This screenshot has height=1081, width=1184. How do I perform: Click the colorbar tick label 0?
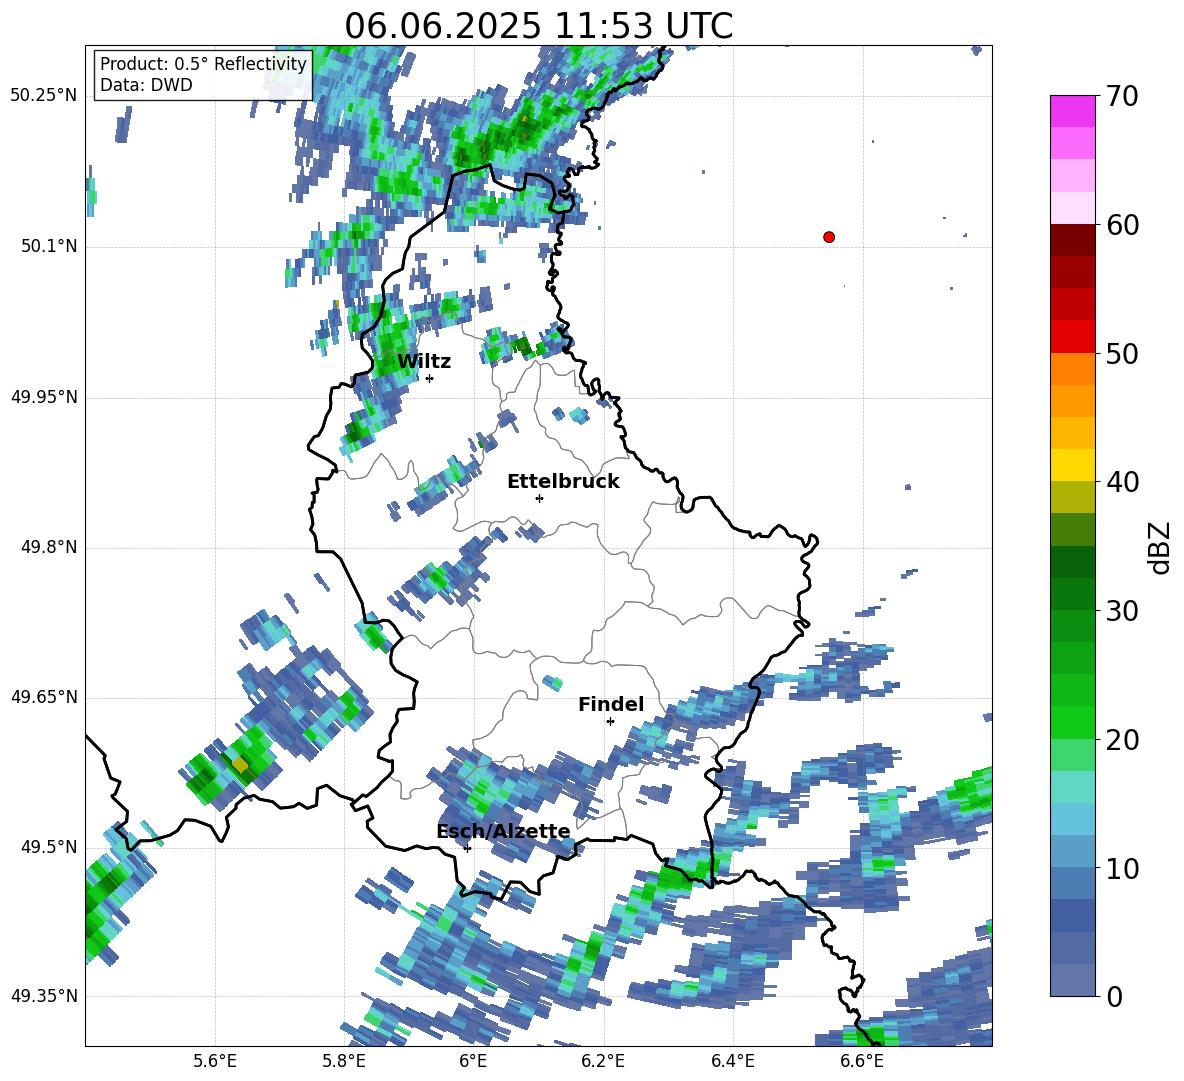point(1114,996)
